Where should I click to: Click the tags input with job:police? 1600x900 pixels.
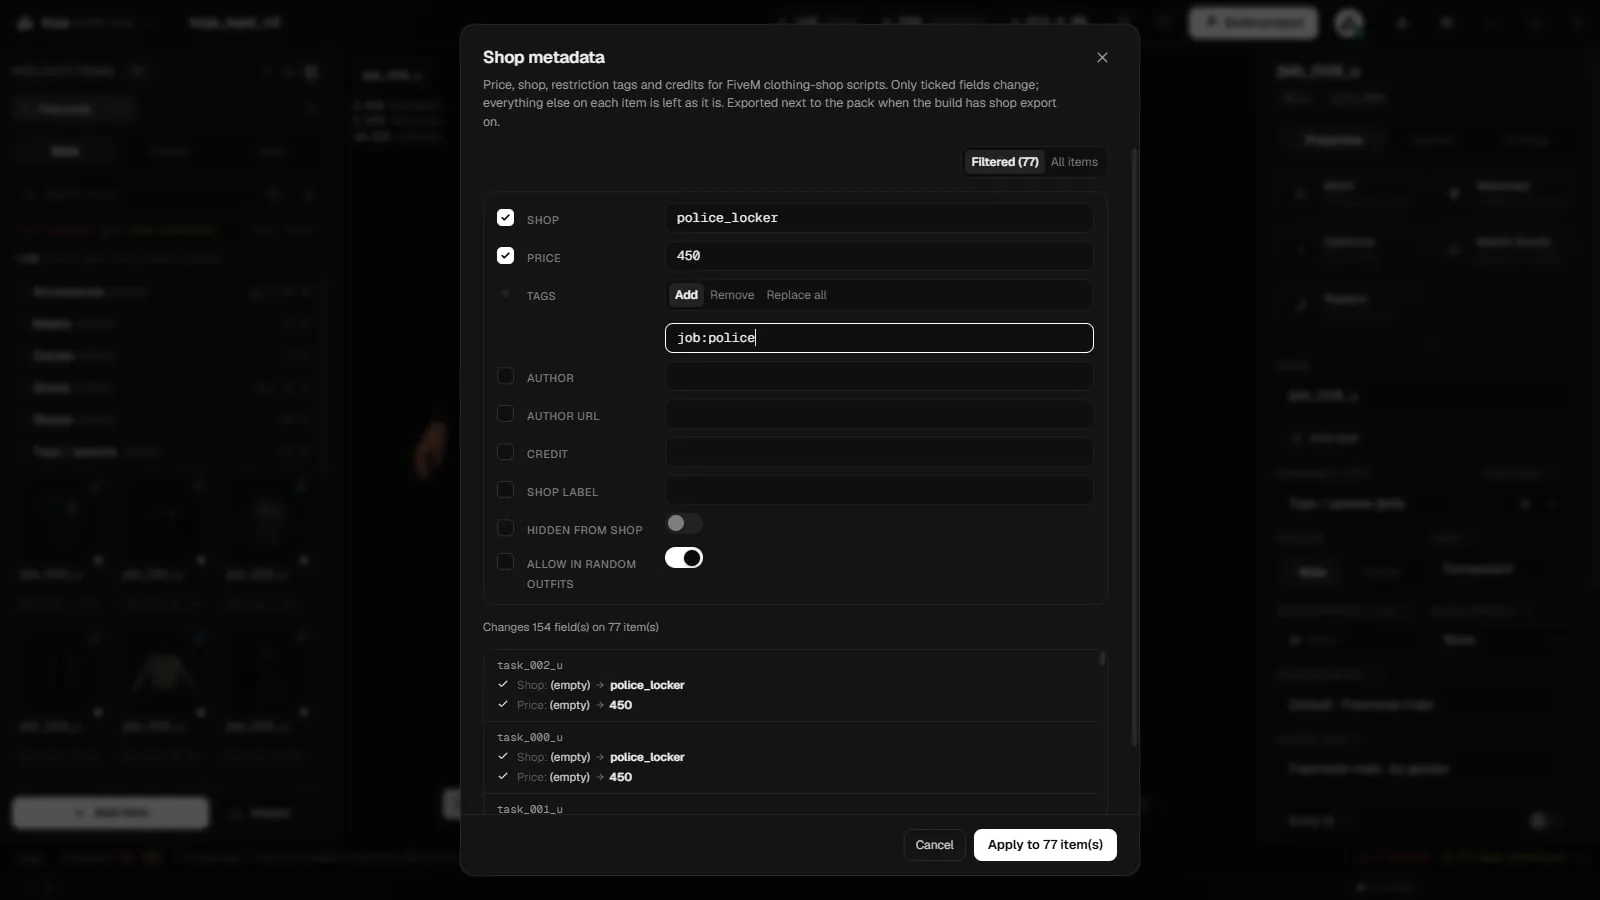pyautogui.click(x=879, y=338)
